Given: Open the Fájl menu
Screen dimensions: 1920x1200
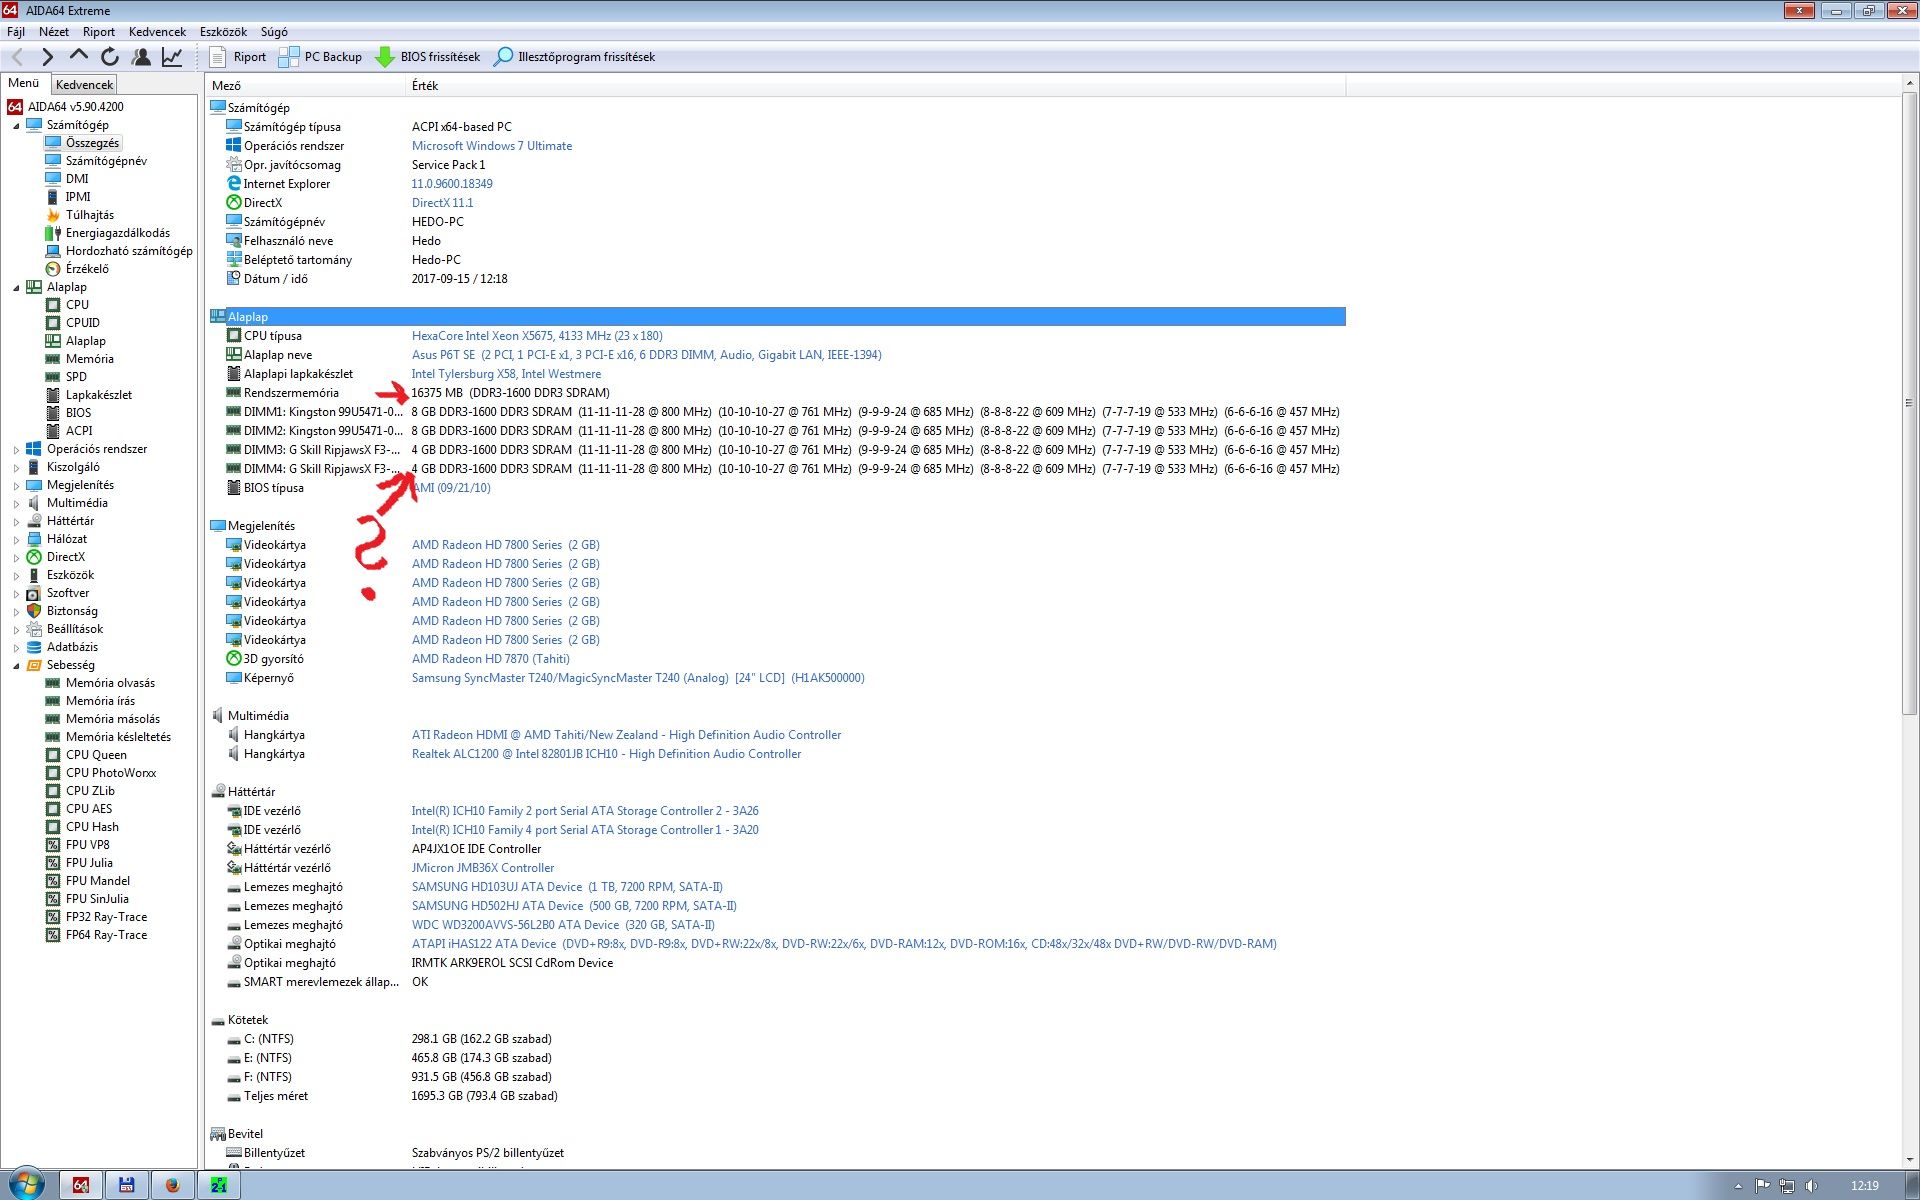Looking at the screenshot, I should pos(16,31).
